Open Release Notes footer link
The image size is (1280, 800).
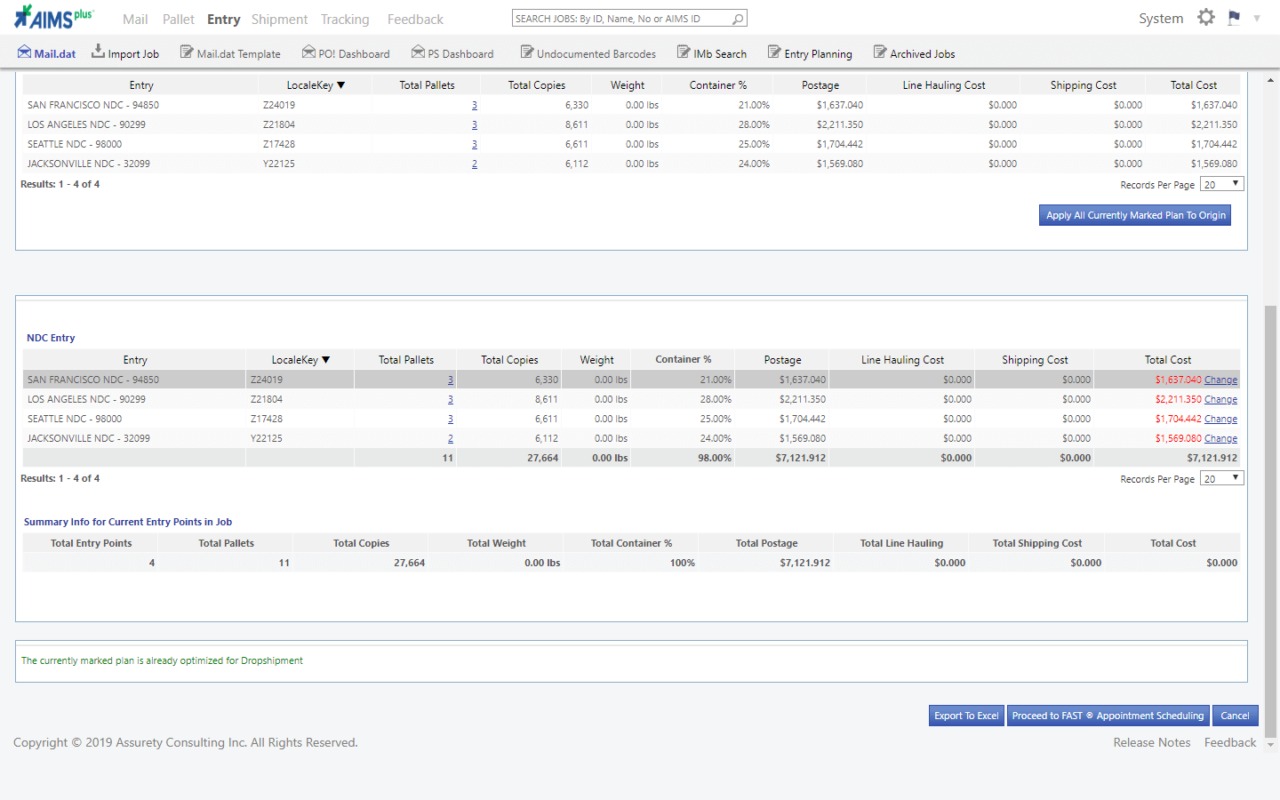coord(1152,743)
